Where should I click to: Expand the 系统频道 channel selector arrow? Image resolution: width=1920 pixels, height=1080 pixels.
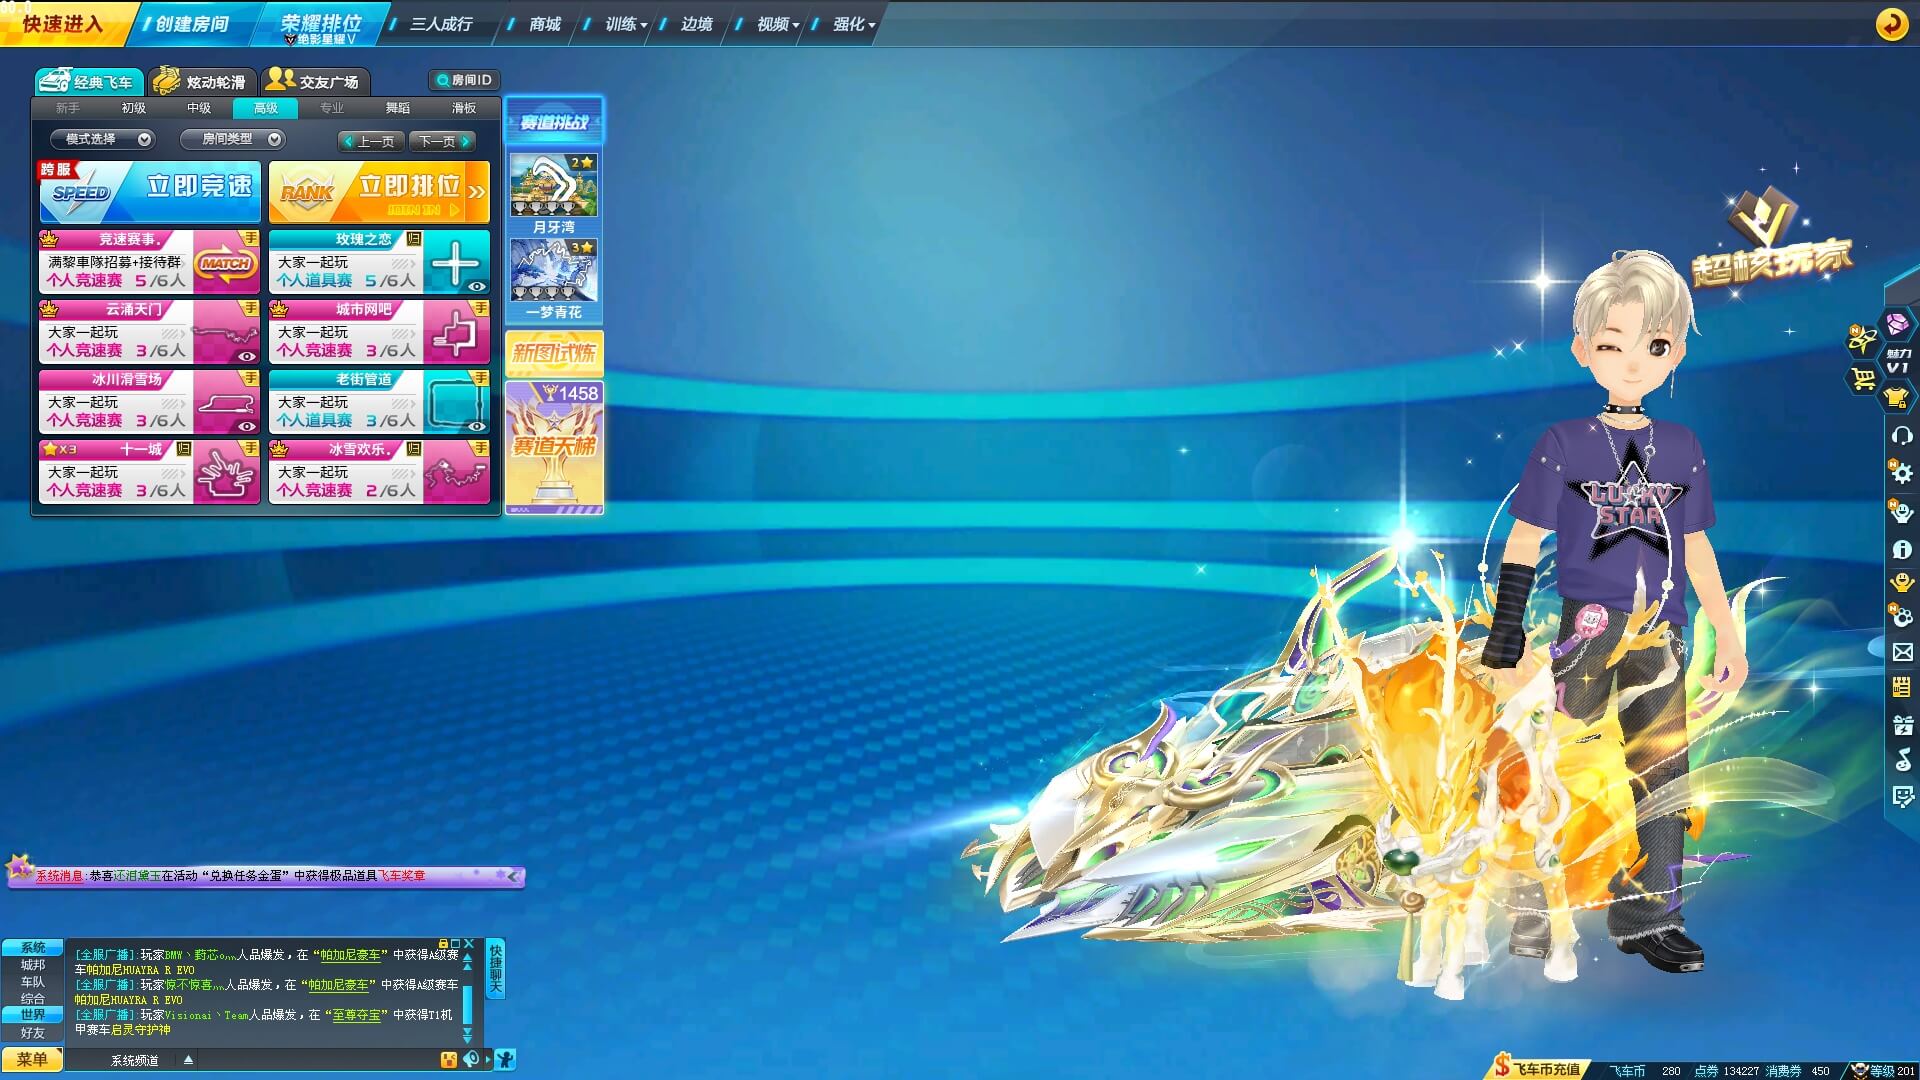[x=188, y=1059]
